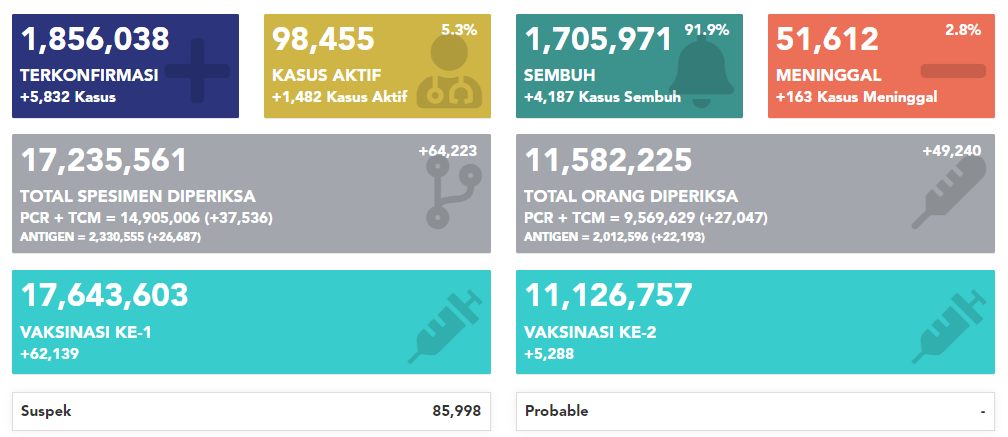Image resolution: width=1008 pixels, height=437 pixels.
Task: Click the 2.8% death percentage
Action: coord(963,30)
